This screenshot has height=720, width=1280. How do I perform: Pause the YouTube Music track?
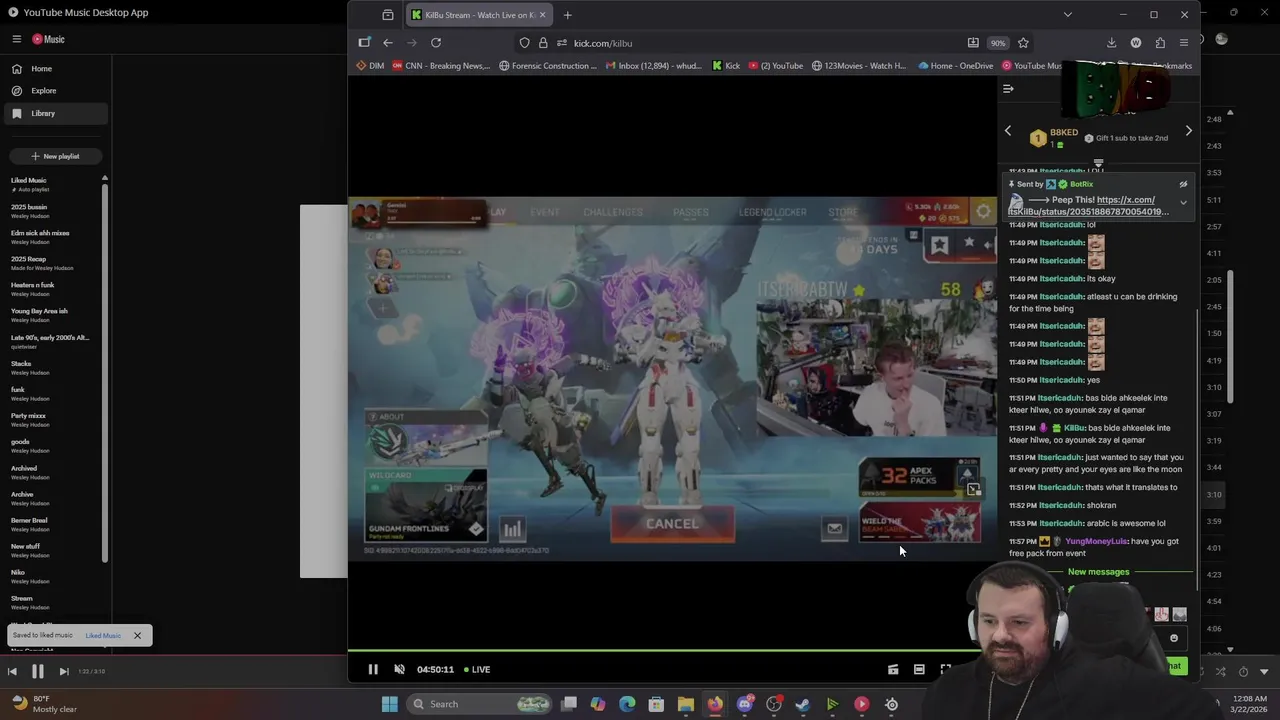37,671
